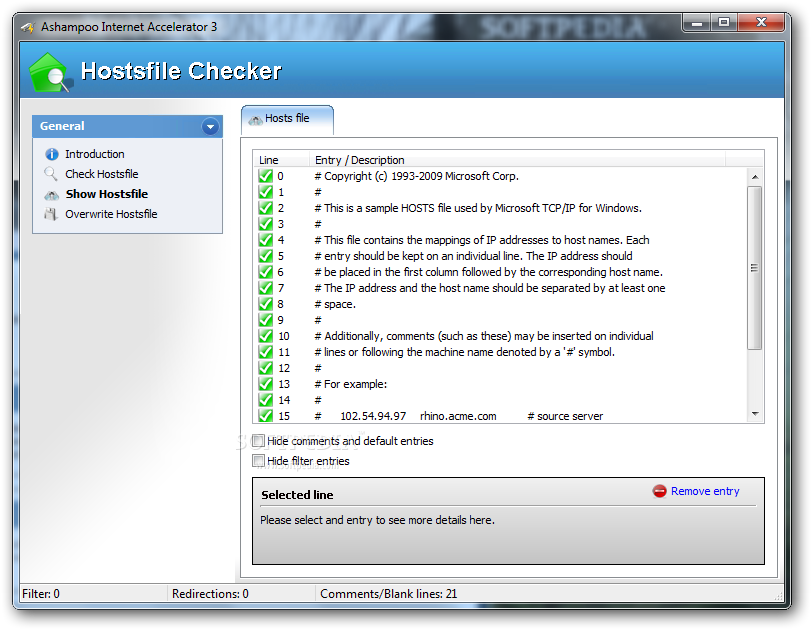Click green checkmark icon on line 10

coord(266,336)
